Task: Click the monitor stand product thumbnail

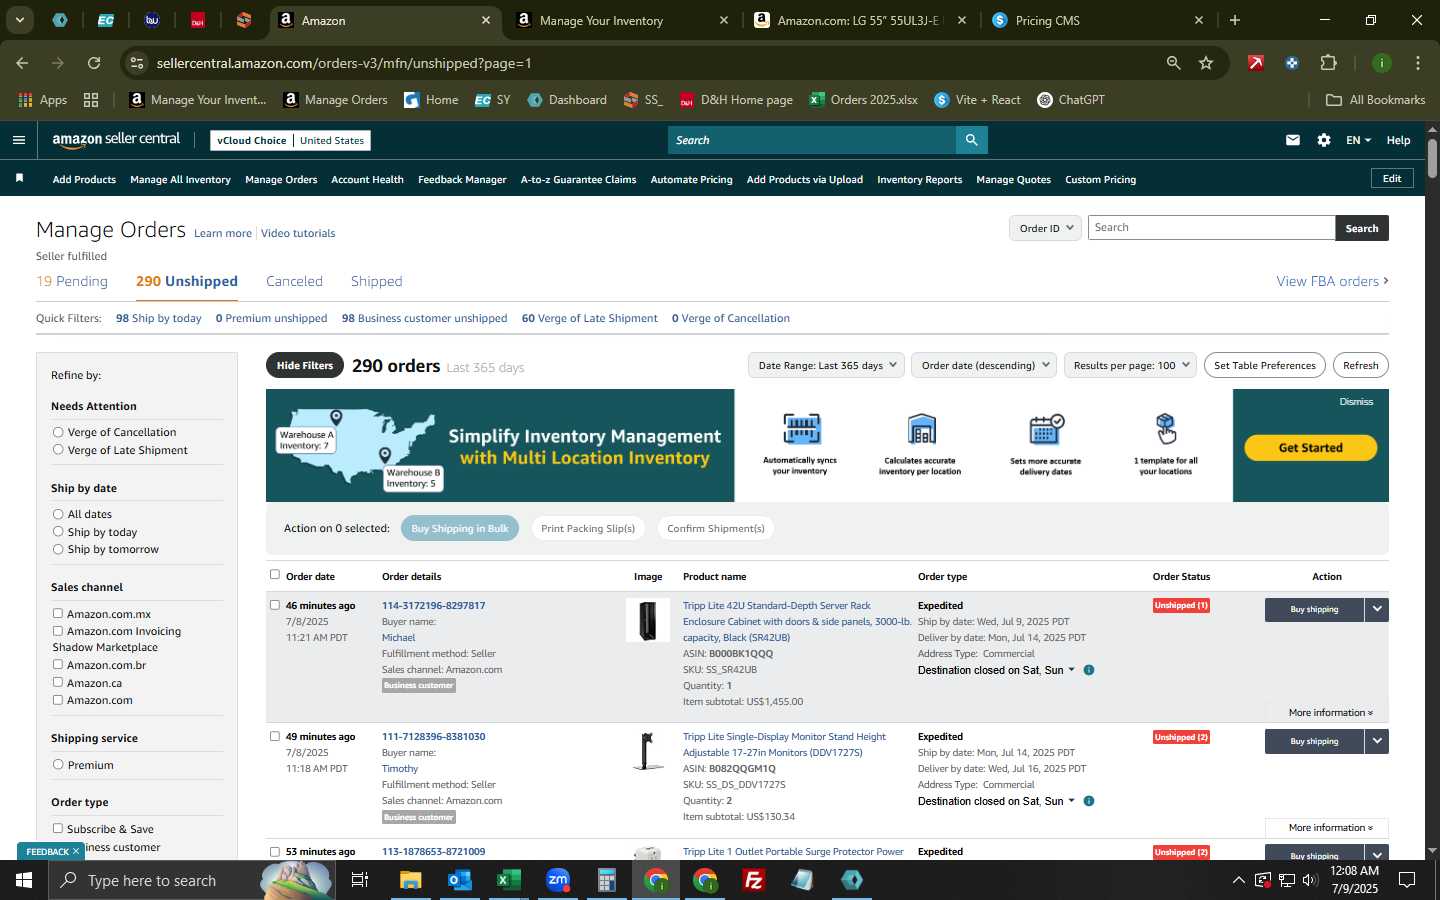Action: coord(648,751)
